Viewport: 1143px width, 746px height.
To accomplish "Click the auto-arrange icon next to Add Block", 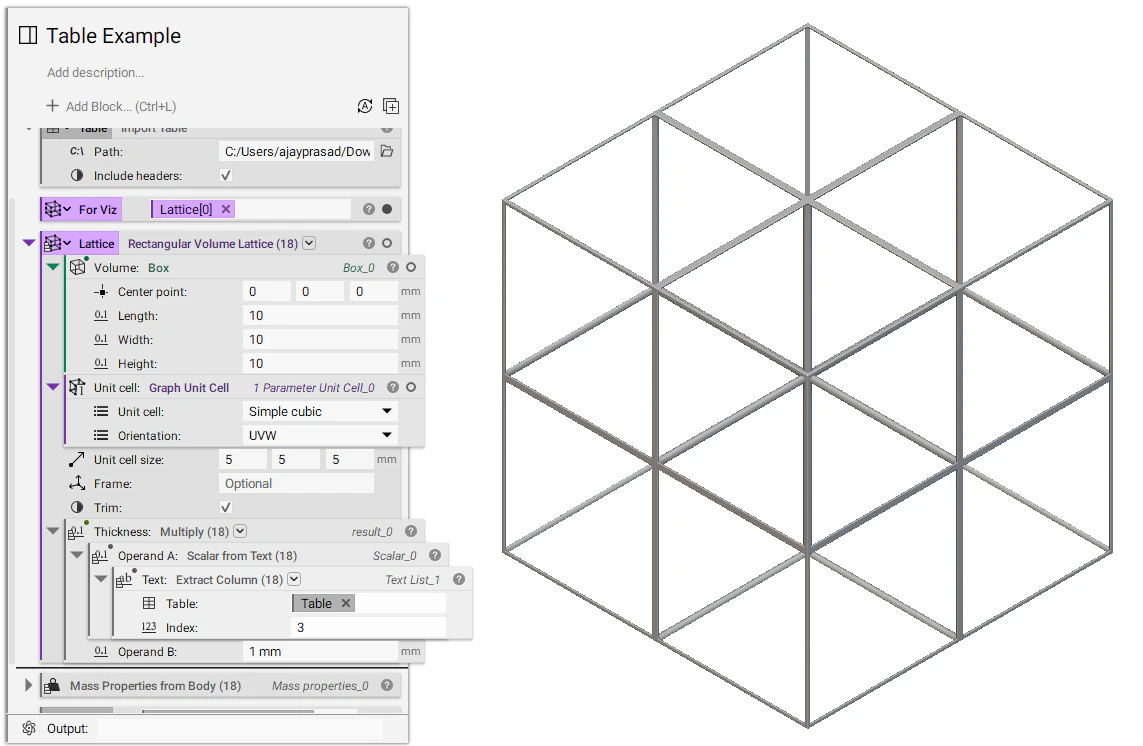I will coord(365,106).
